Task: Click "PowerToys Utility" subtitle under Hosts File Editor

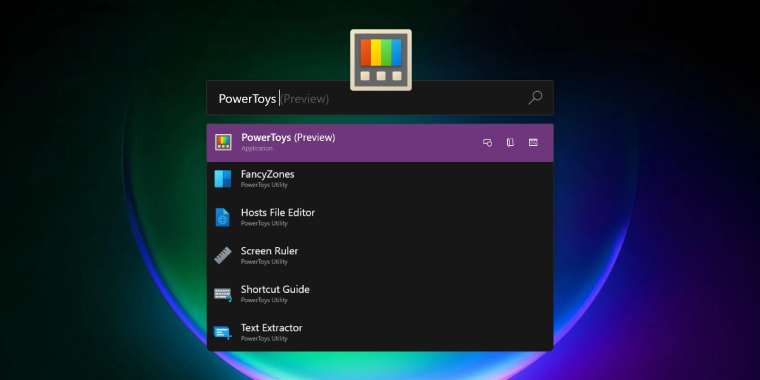Action: [x=264, y=223]
